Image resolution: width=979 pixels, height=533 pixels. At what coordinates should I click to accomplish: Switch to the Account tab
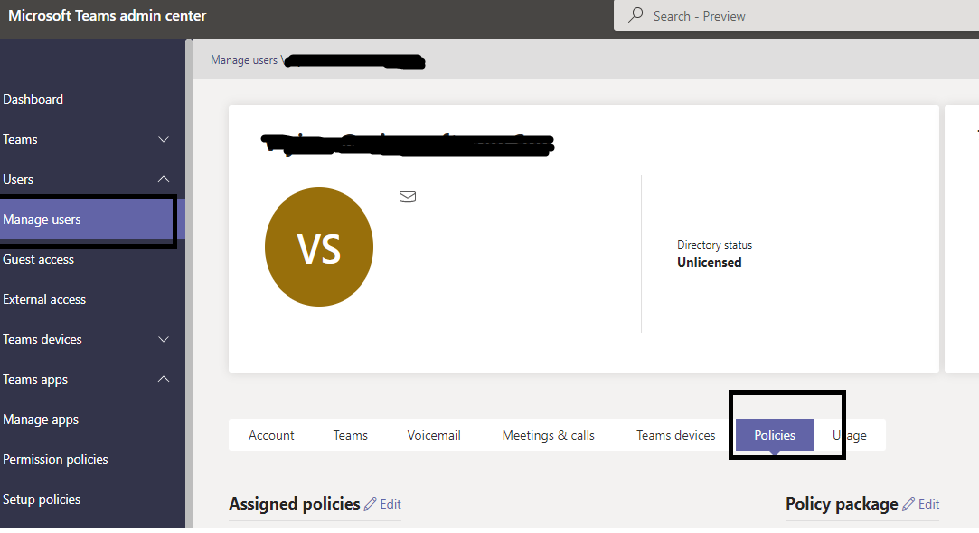[271, 436]
